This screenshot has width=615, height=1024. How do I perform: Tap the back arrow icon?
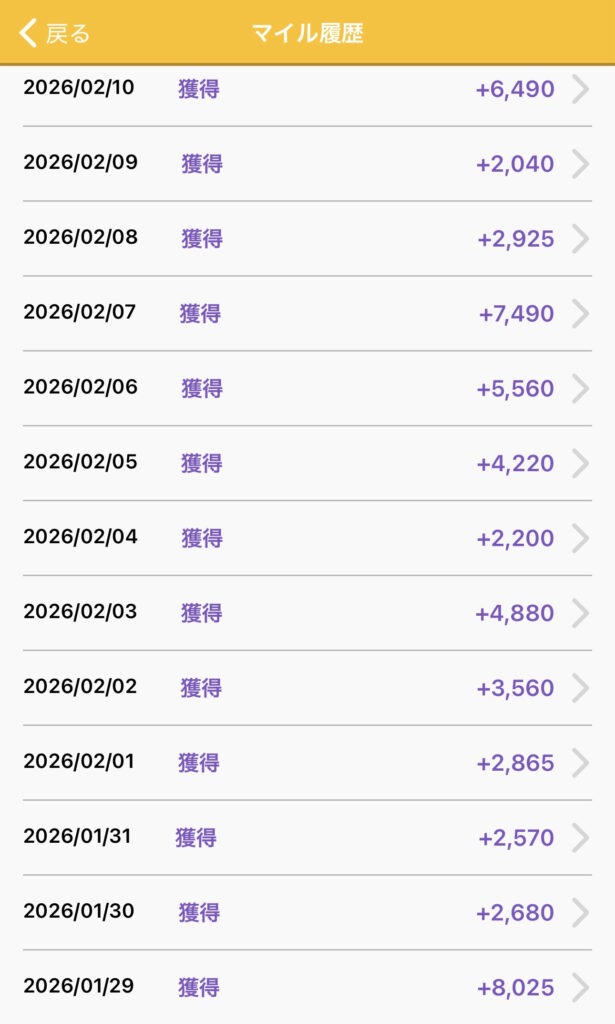pos(27,33)
